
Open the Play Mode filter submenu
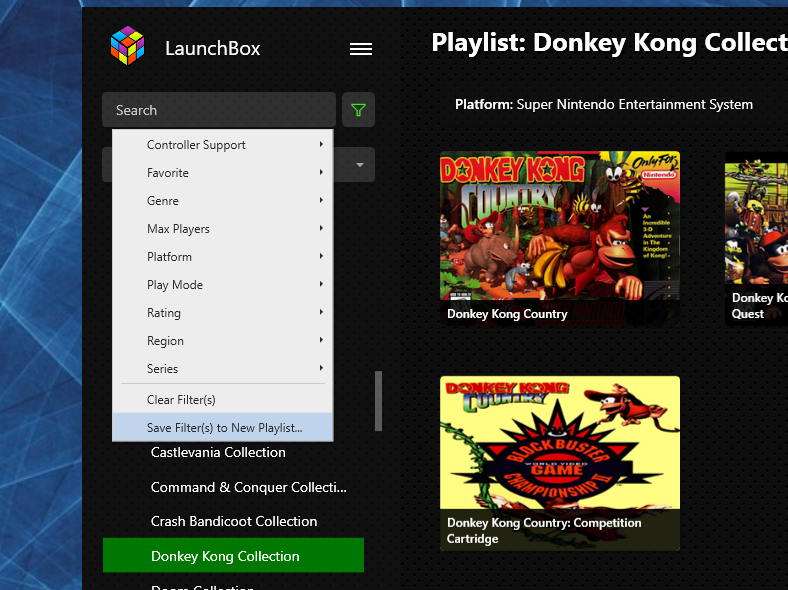223,285
